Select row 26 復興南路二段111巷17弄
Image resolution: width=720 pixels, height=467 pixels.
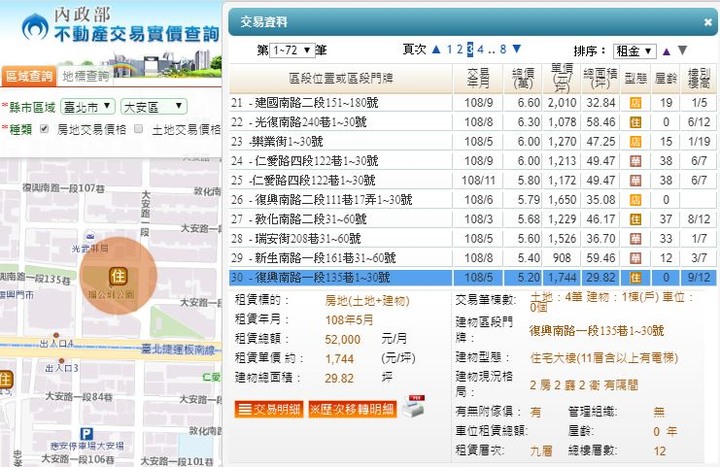coord(472,200)
